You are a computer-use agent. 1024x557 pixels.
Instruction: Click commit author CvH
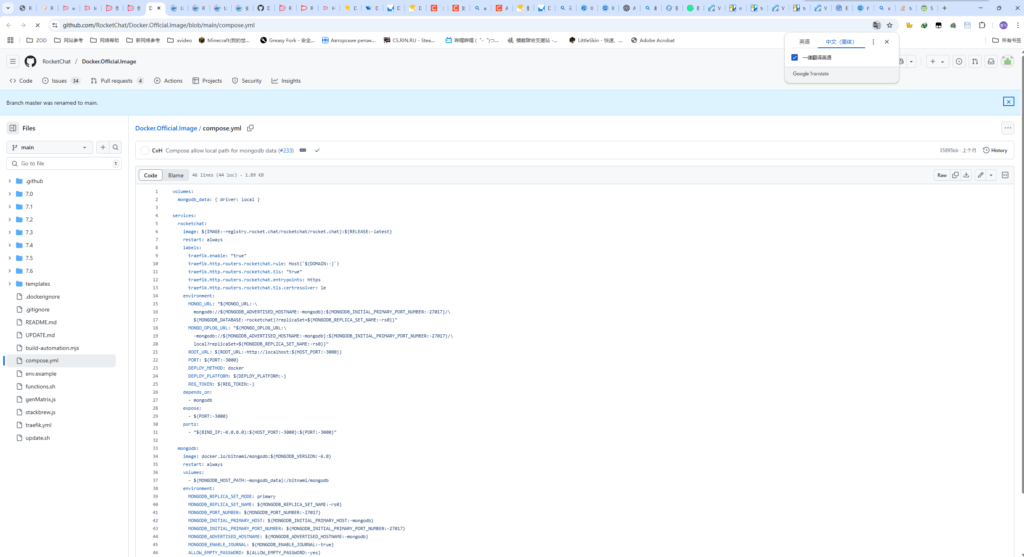tap(157, 150)
